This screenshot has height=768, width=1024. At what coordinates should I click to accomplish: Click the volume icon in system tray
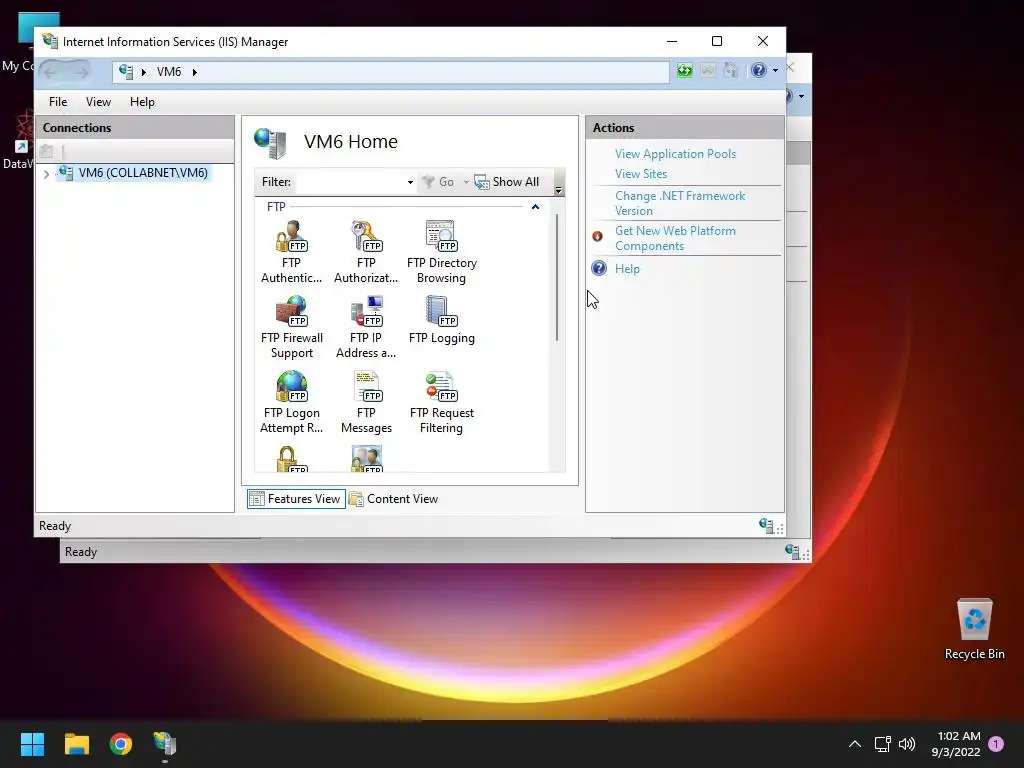click(906, 744)
